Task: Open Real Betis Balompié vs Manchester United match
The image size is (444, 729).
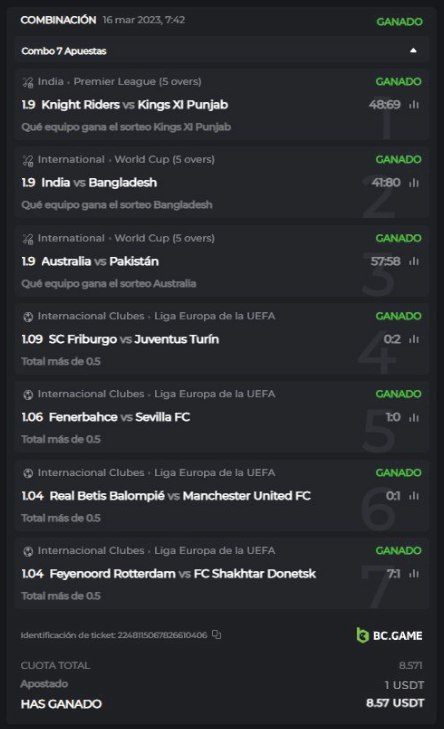Action: click(180, 496)
